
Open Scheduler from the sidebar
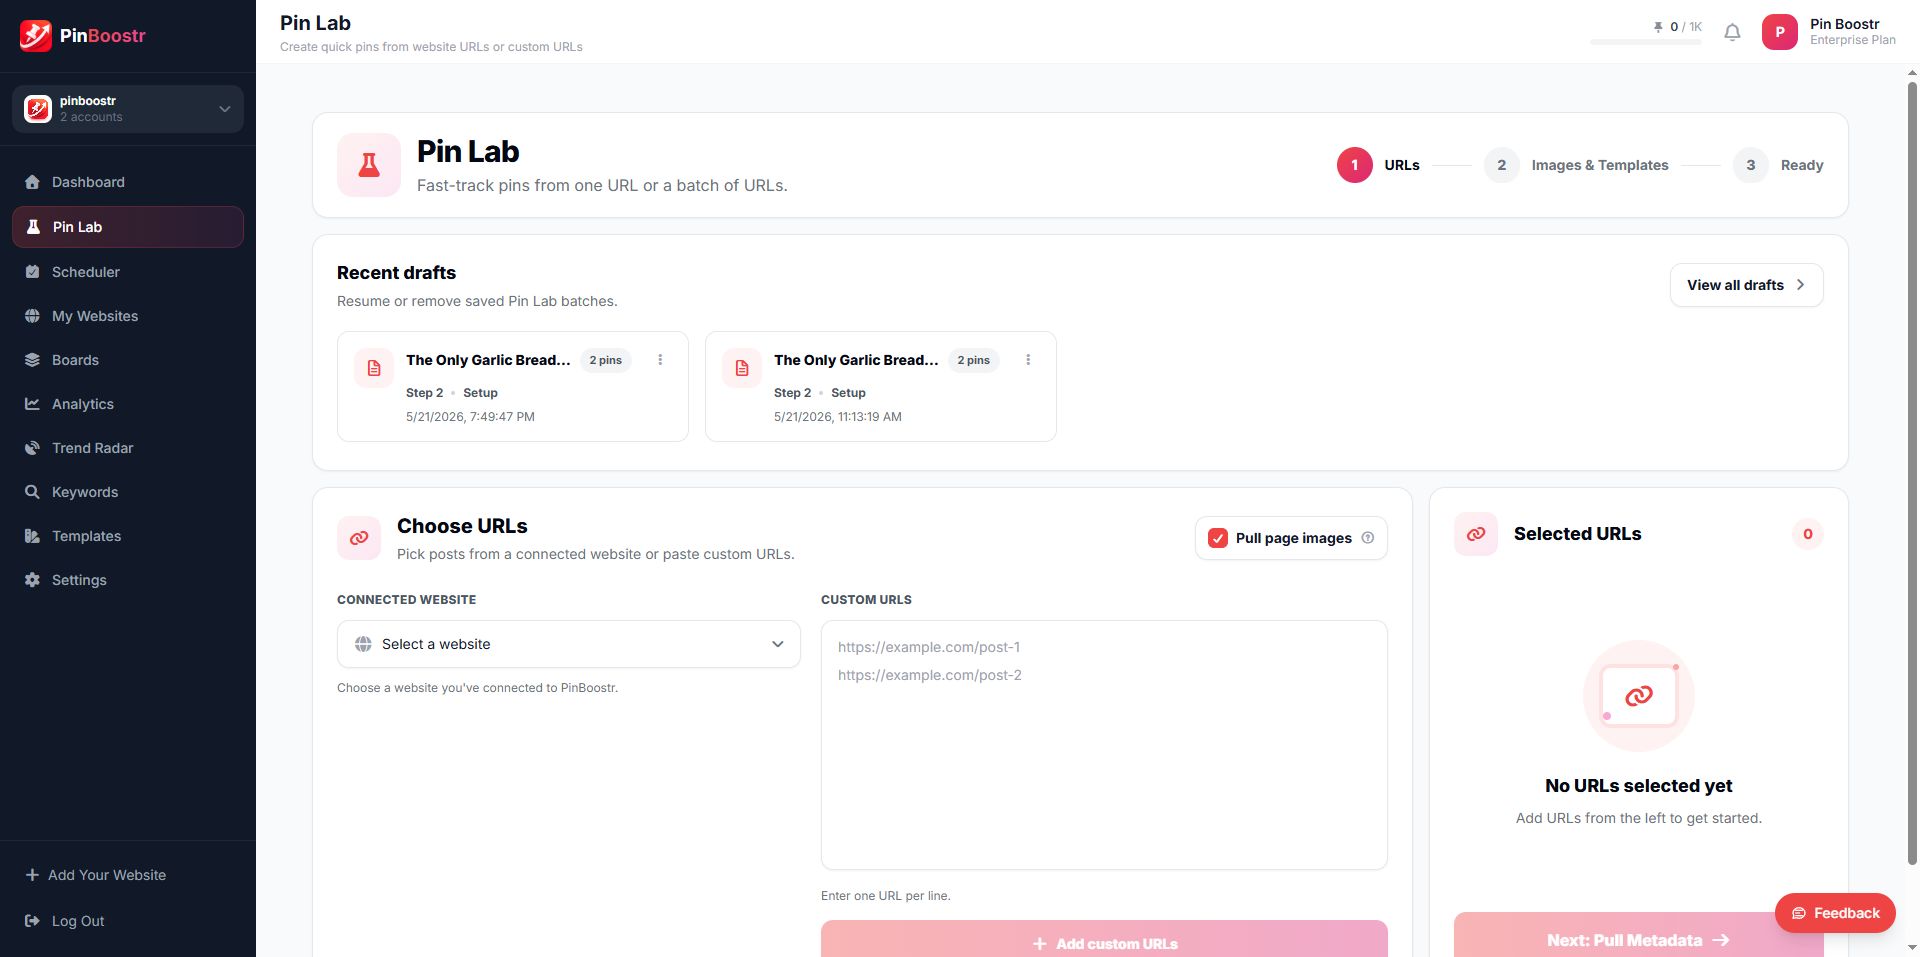point(128,272)
